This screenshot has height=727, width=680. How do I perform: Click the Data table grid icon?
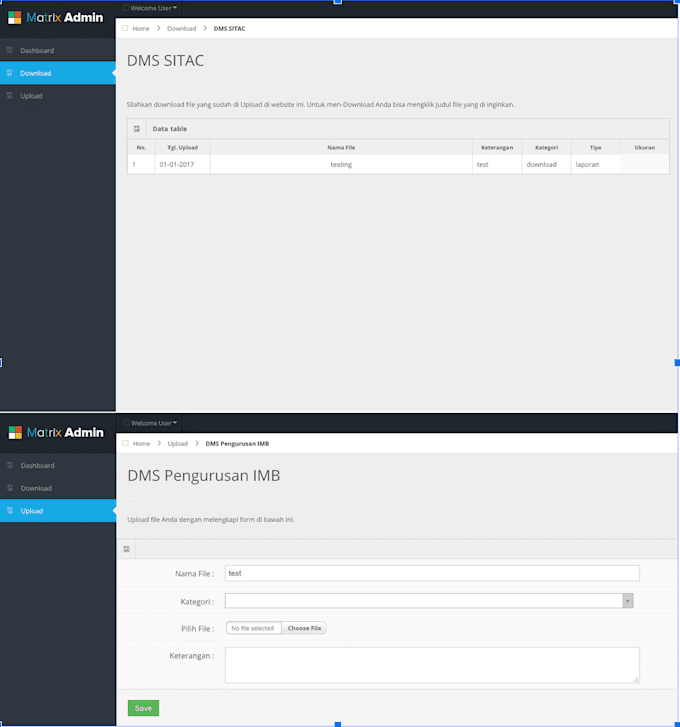tap(137, 129)
